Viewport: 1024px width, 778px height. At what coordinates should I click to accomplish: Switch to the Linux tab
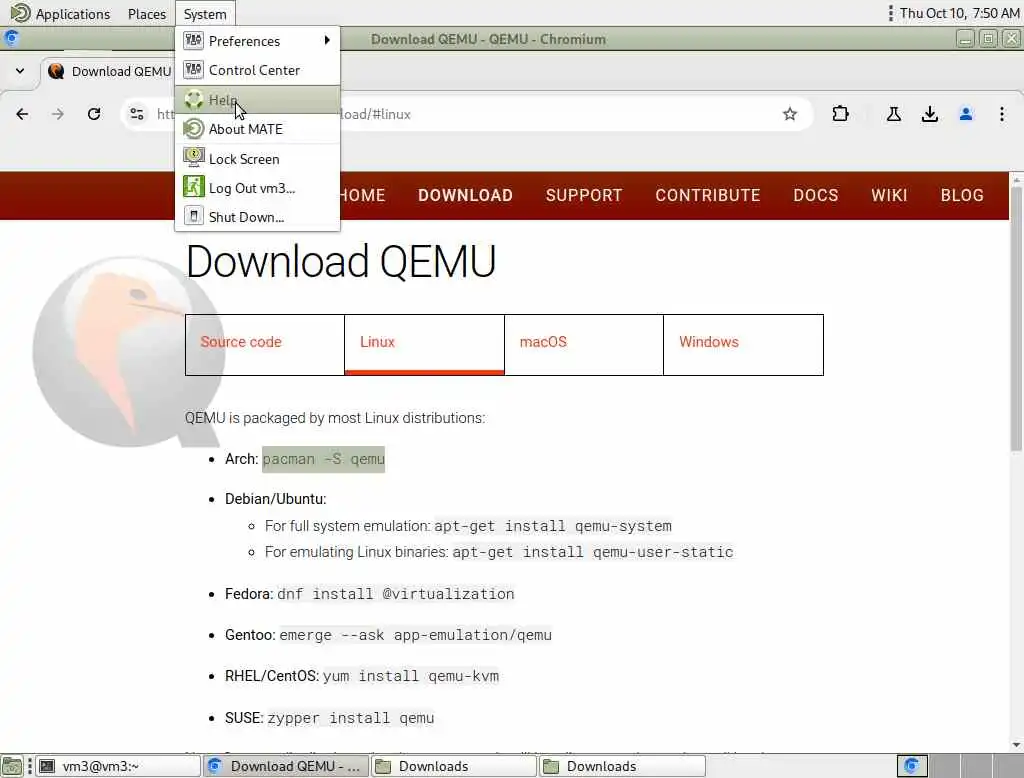pyautogui.click(x=424, y=345)
